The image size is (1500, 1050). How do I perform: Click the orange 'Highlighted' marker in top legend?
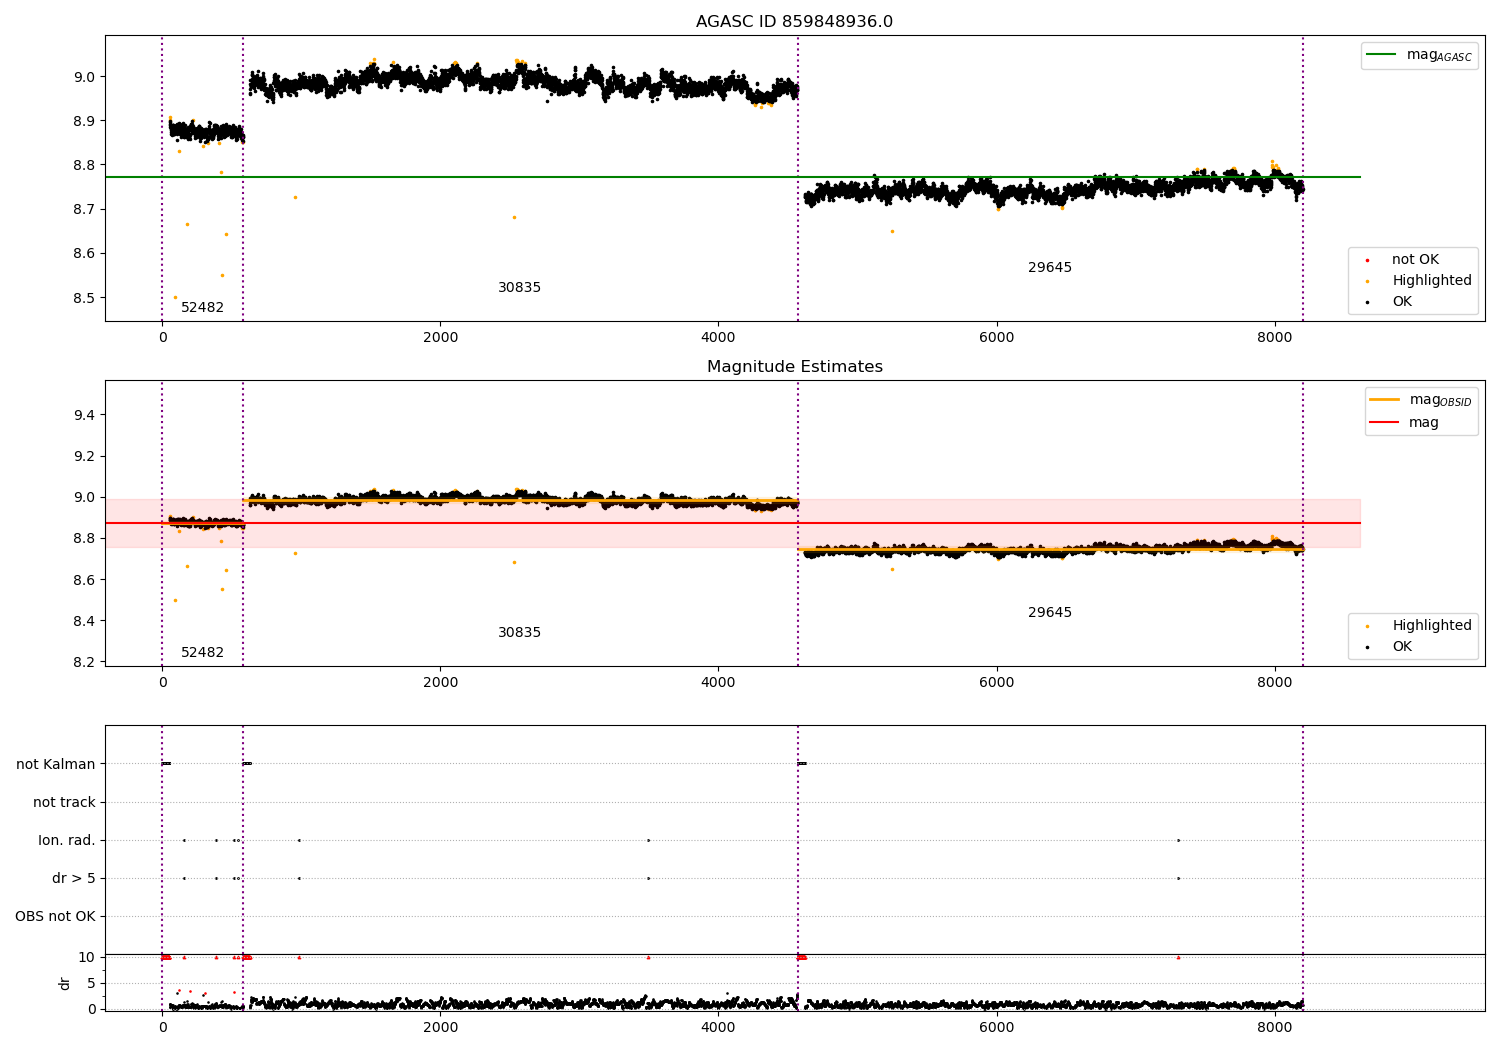point(1368,281)
